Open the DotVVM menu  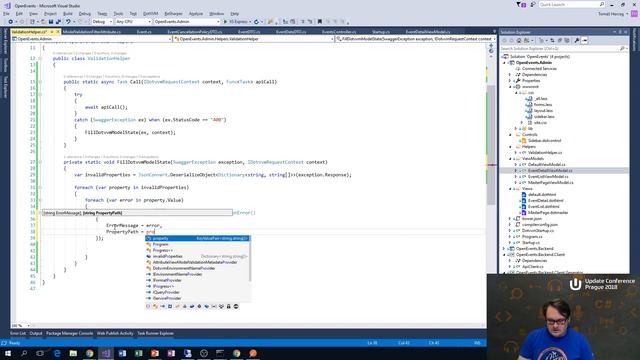[x=151, y=13]
